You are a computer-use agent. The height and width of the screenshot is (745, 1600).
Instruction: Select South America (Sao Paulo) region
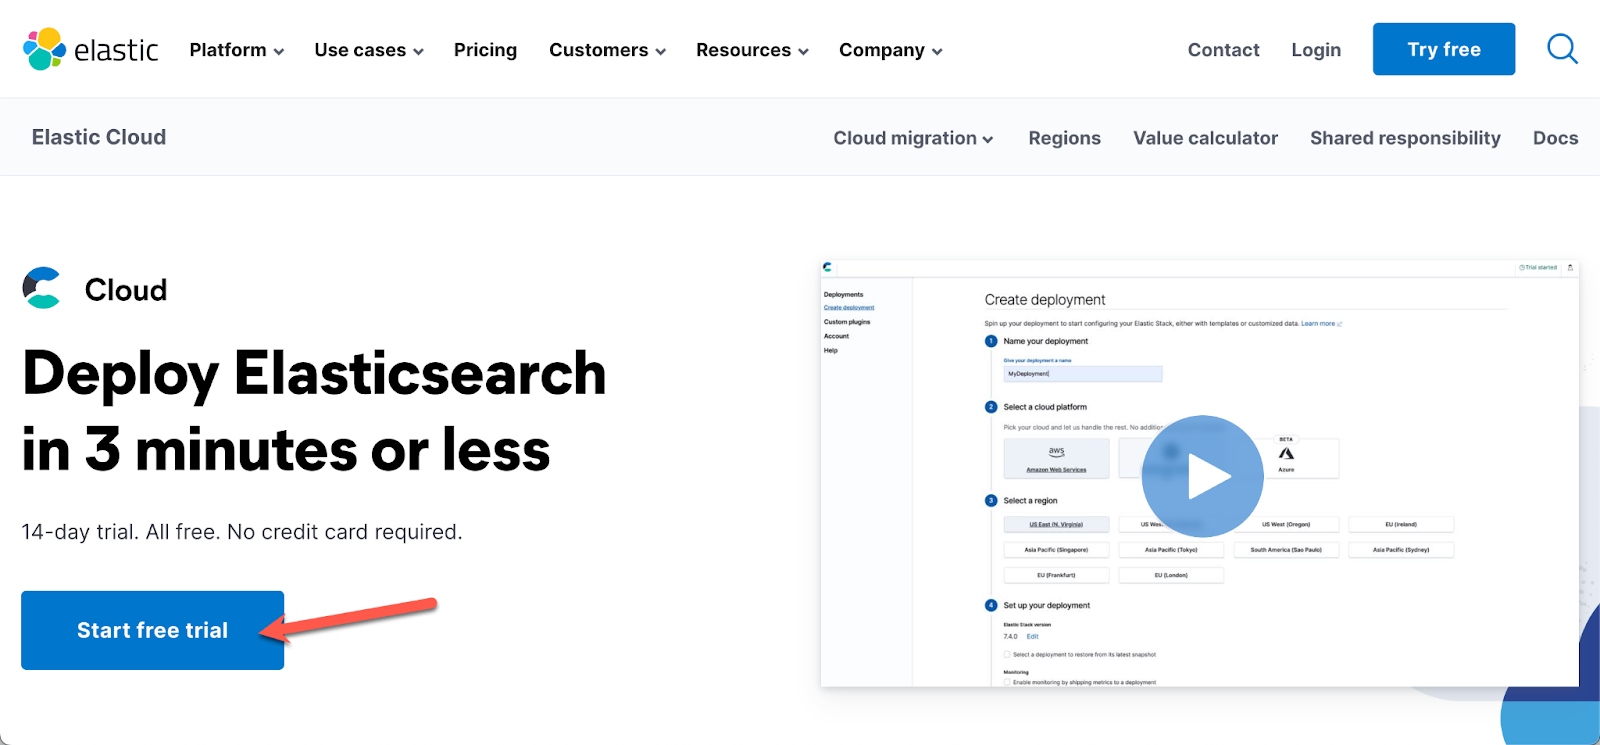(1286, 550)
